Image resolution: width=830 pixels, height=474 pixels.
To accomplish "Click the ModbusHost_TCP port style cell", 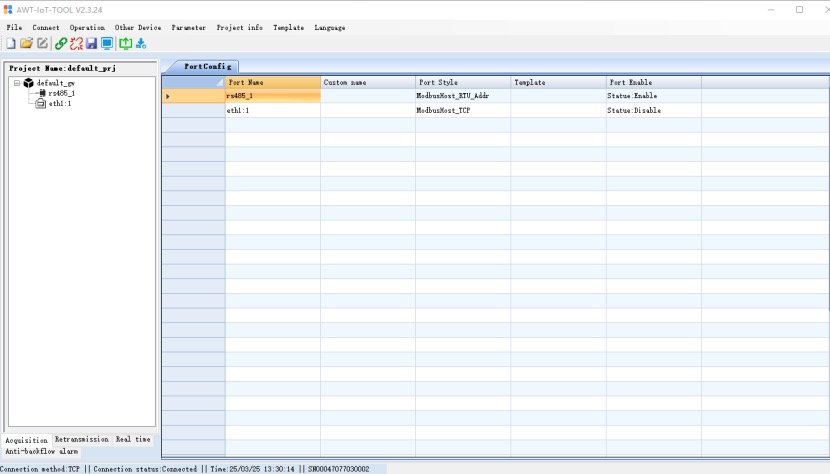I will coord(463,110).
